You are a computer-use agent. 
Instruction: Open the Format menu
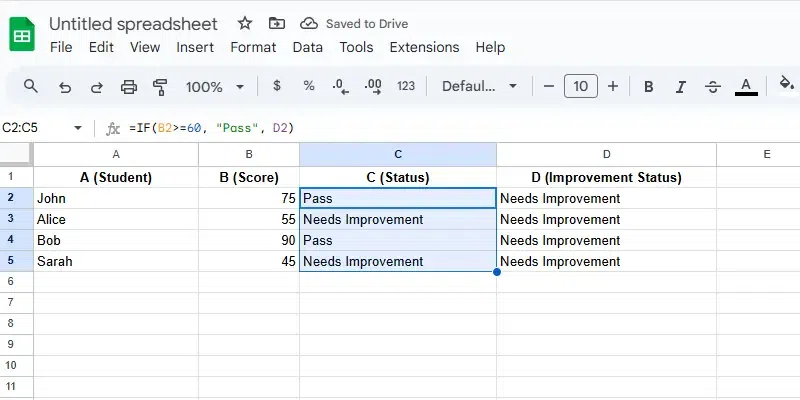[253, 47]
